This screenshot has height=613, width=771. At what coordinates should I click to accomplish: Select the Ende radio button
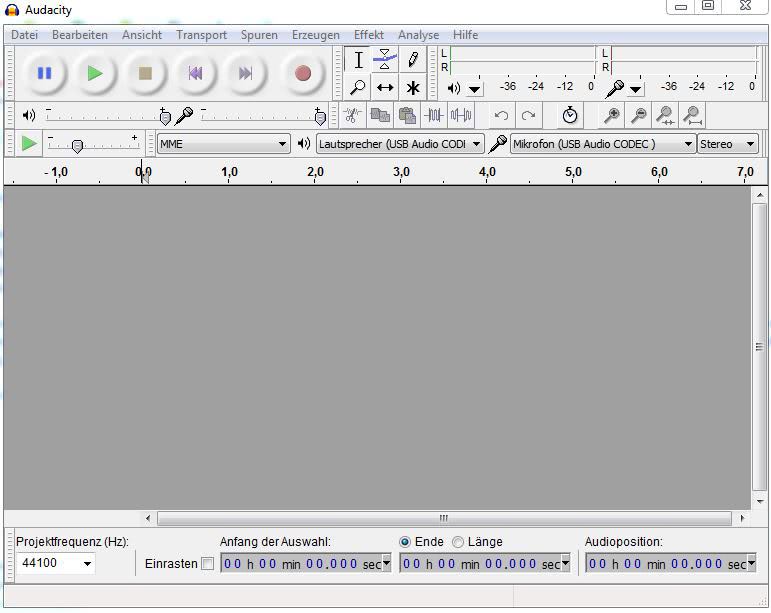[x=405, y=542]
